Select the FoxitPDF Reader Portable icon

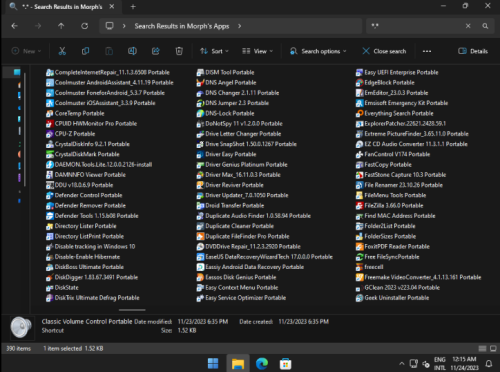(359, 247)
